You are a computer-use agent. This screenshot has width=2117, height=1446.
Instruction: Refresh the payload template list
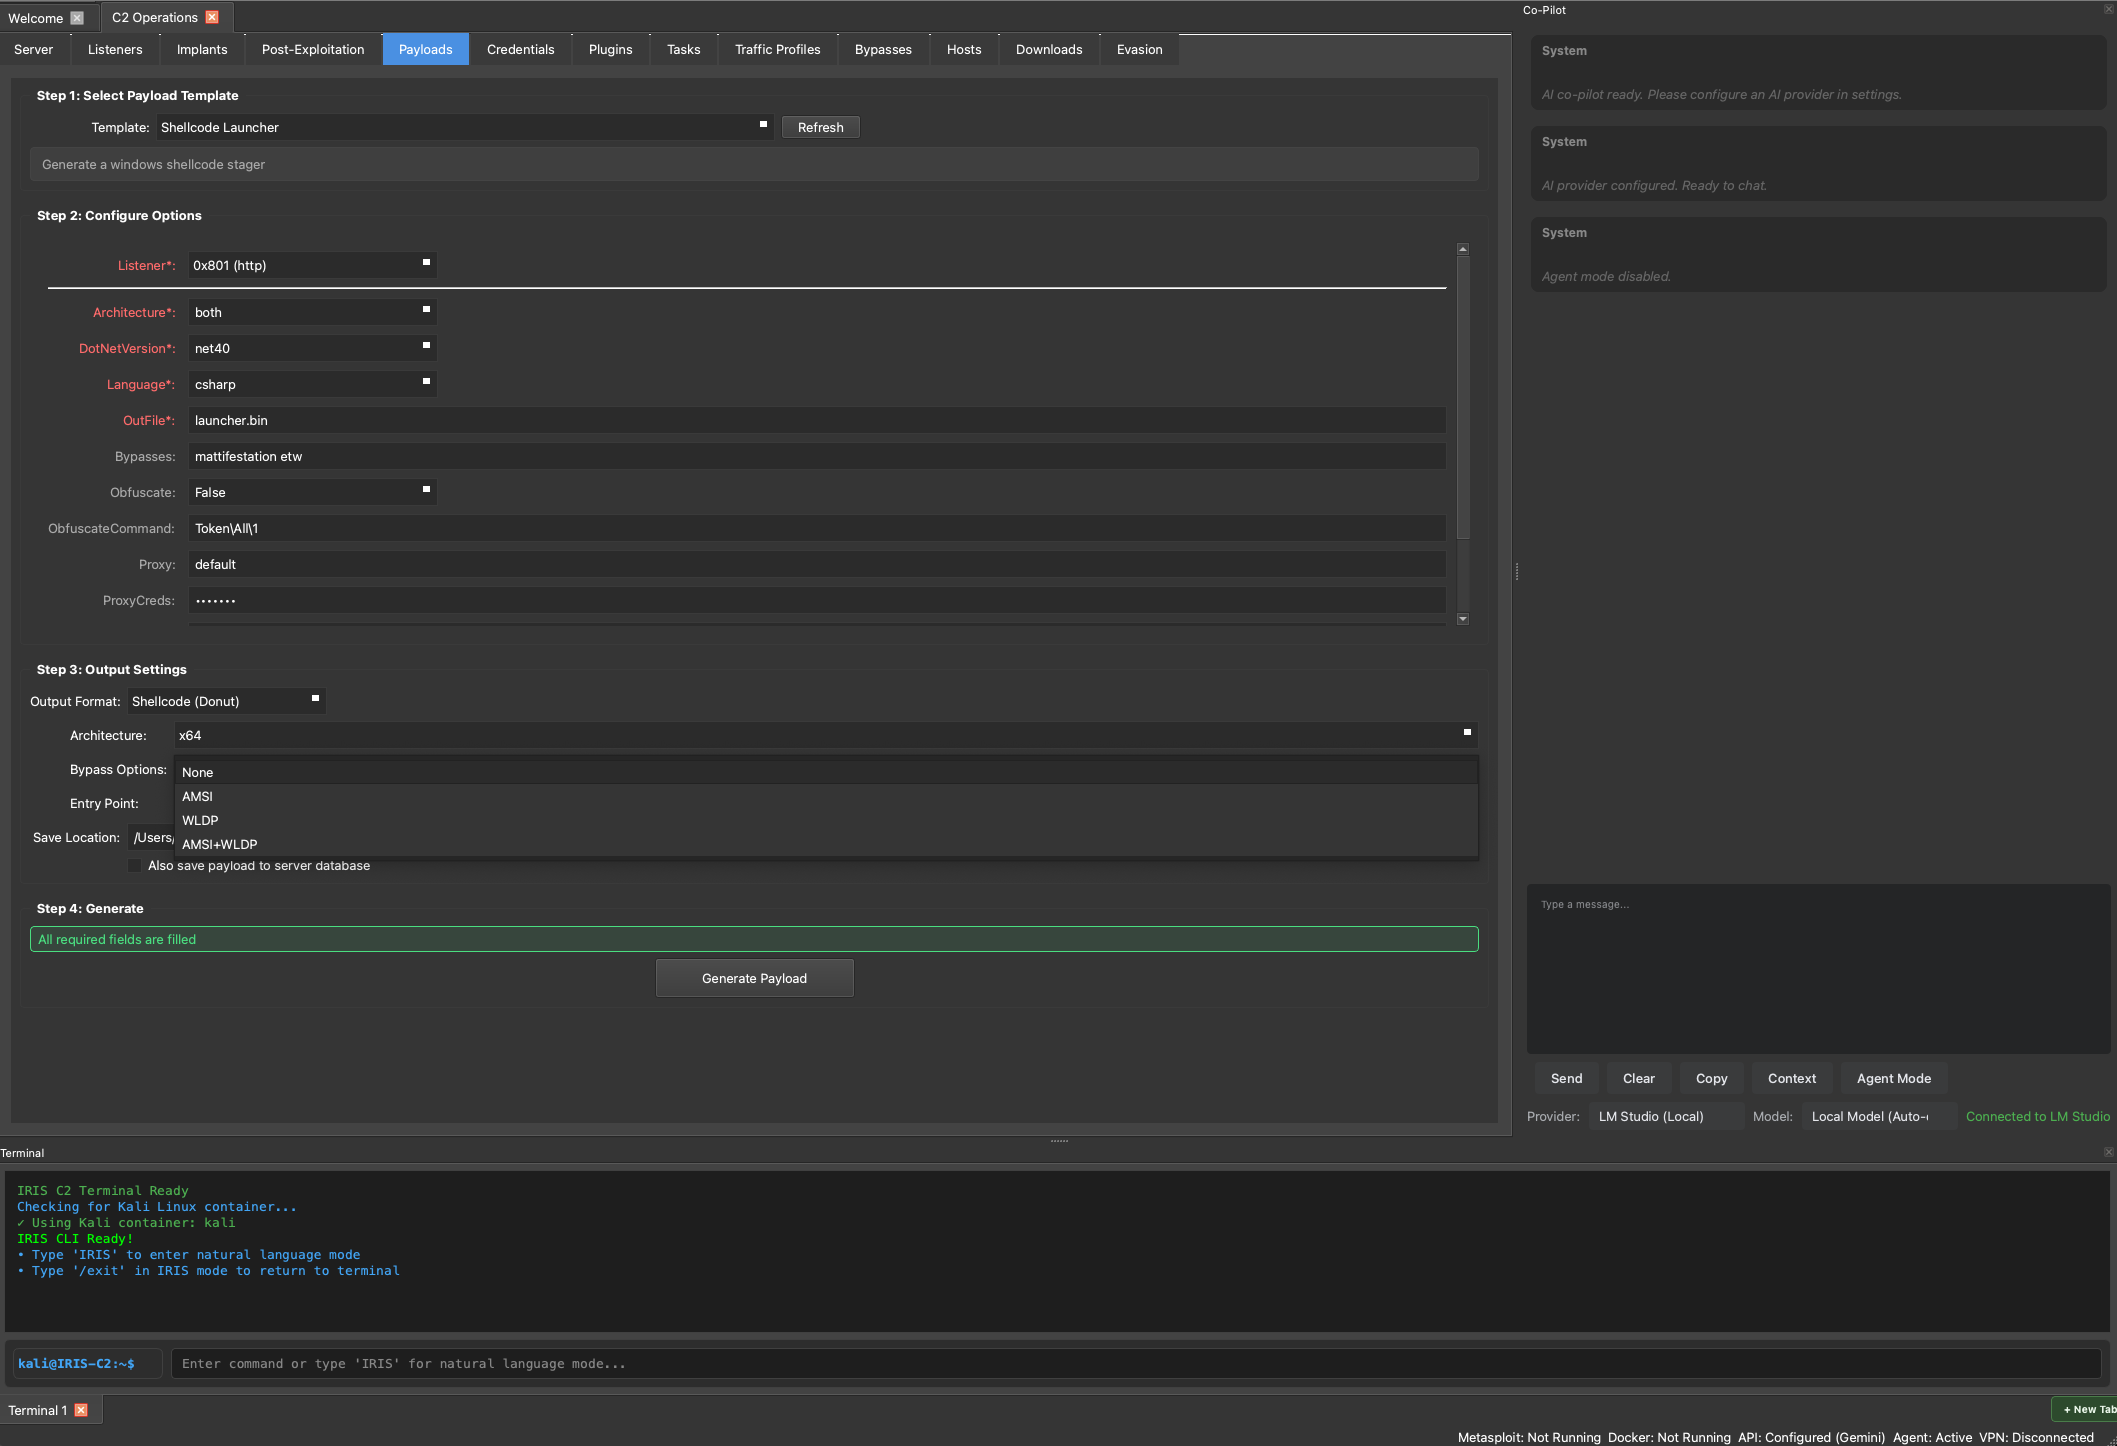point(821,127)
